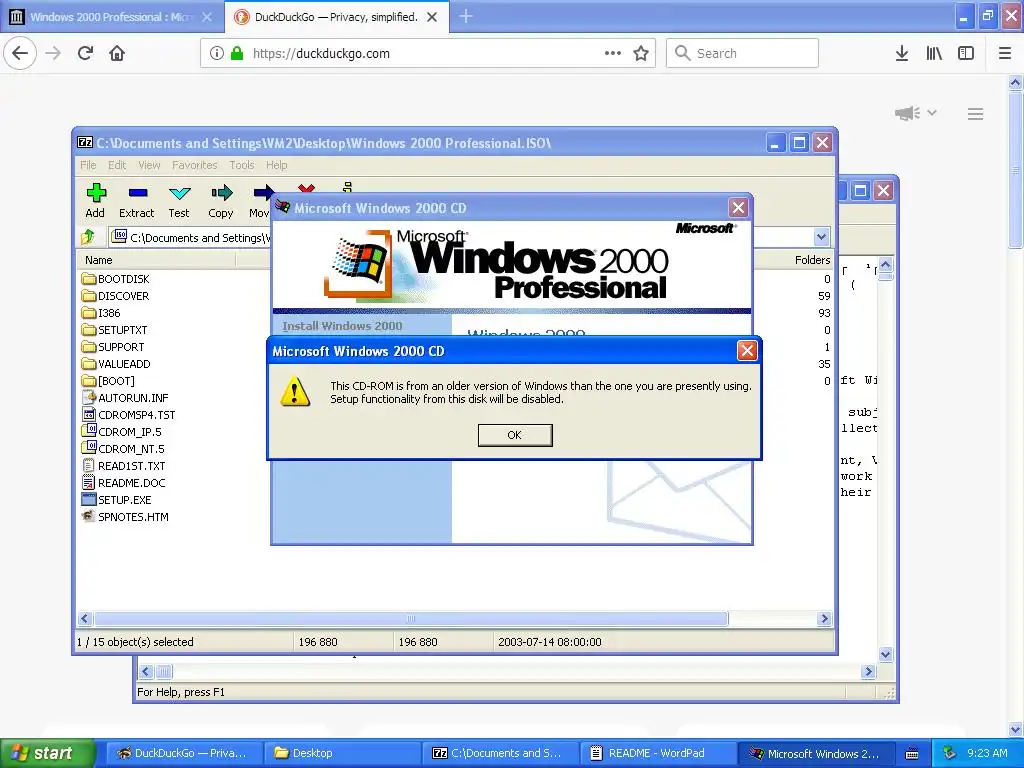
Task: Expand the 7-Zip address path dropdown
Action: pyautogui.click(x=822, y=237)
